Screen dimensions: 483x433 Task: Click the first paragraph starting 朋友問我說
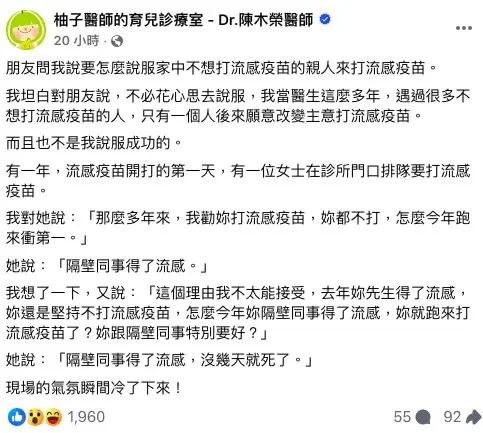coord(221,68)
